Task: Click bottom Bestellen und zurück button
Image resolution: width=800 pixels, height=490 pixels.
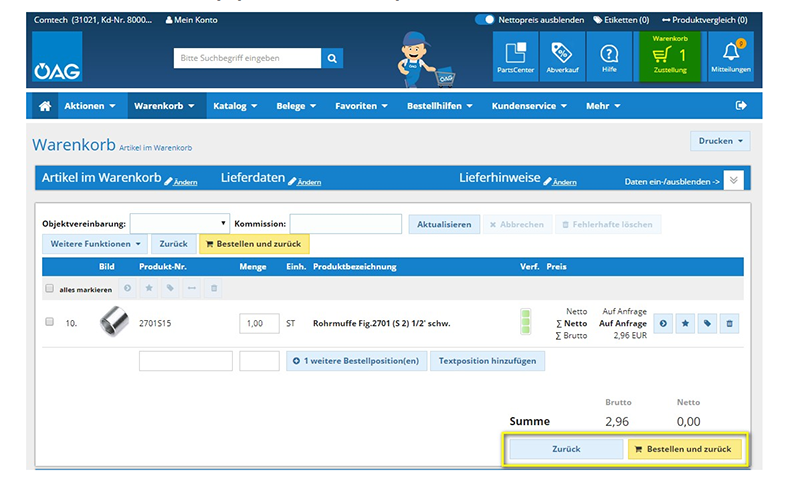Action: (685, 449)
